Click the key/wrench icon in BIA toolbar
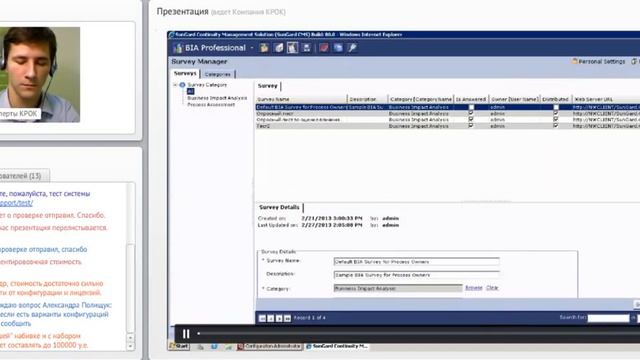Image resolution: width=640 pixels, height=360 pixels. coord(352,48)
